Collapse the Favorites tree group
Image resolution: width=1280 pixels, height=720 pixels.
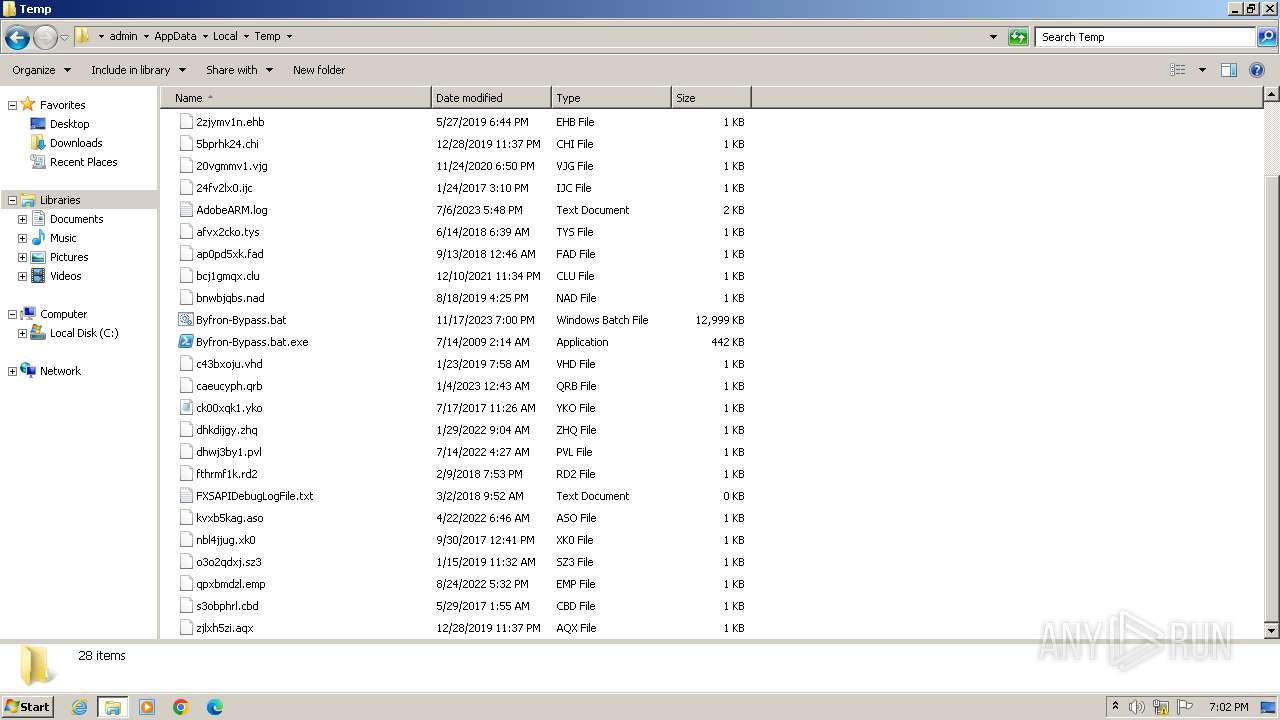point(12,105)
